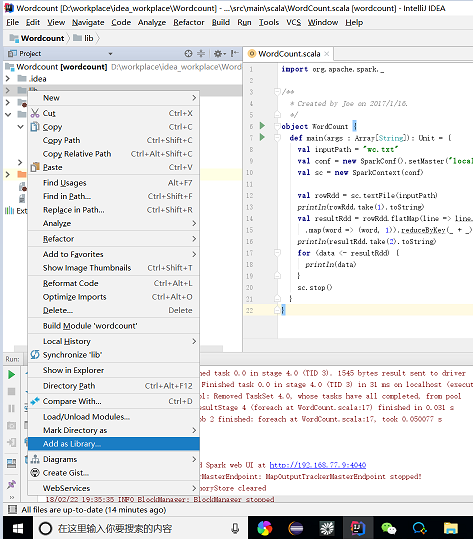Fold the comment block at line 3
Viewport: 473px width, 539px height.
coord(277,91)
